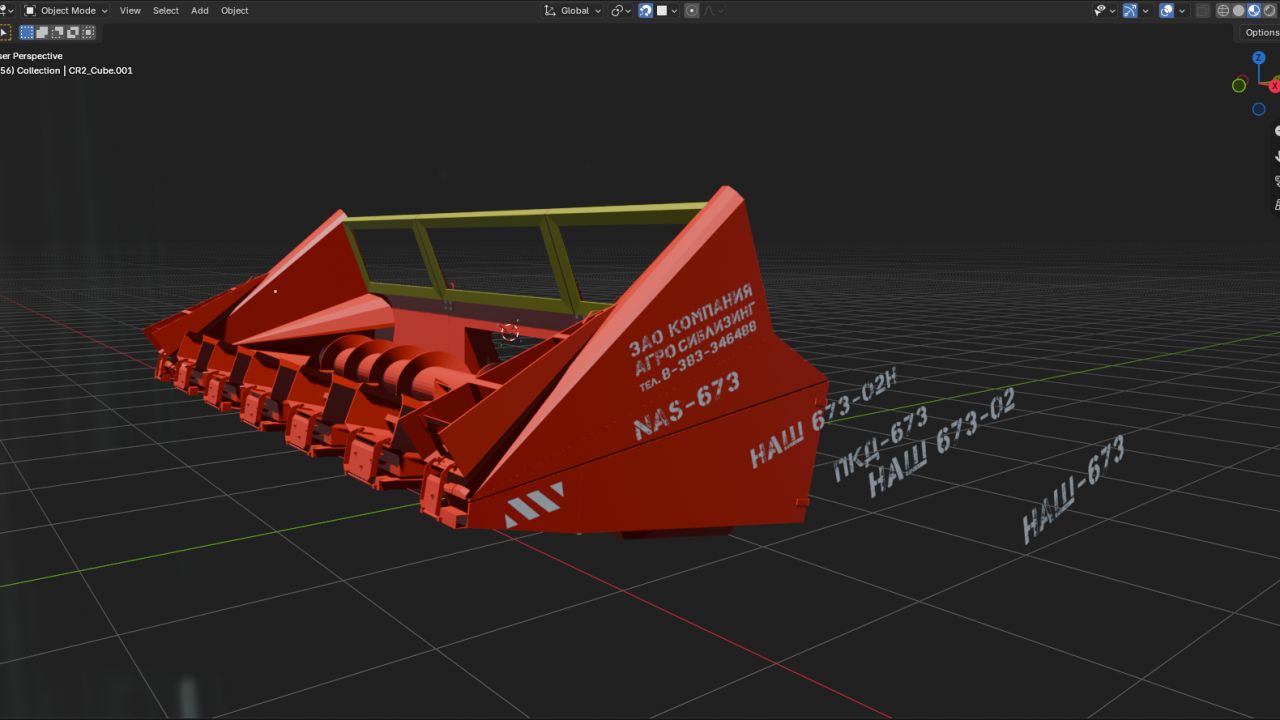The image size is (1280, 720).
Task: Open the editor type dropdown
Action: coord(6,10)
